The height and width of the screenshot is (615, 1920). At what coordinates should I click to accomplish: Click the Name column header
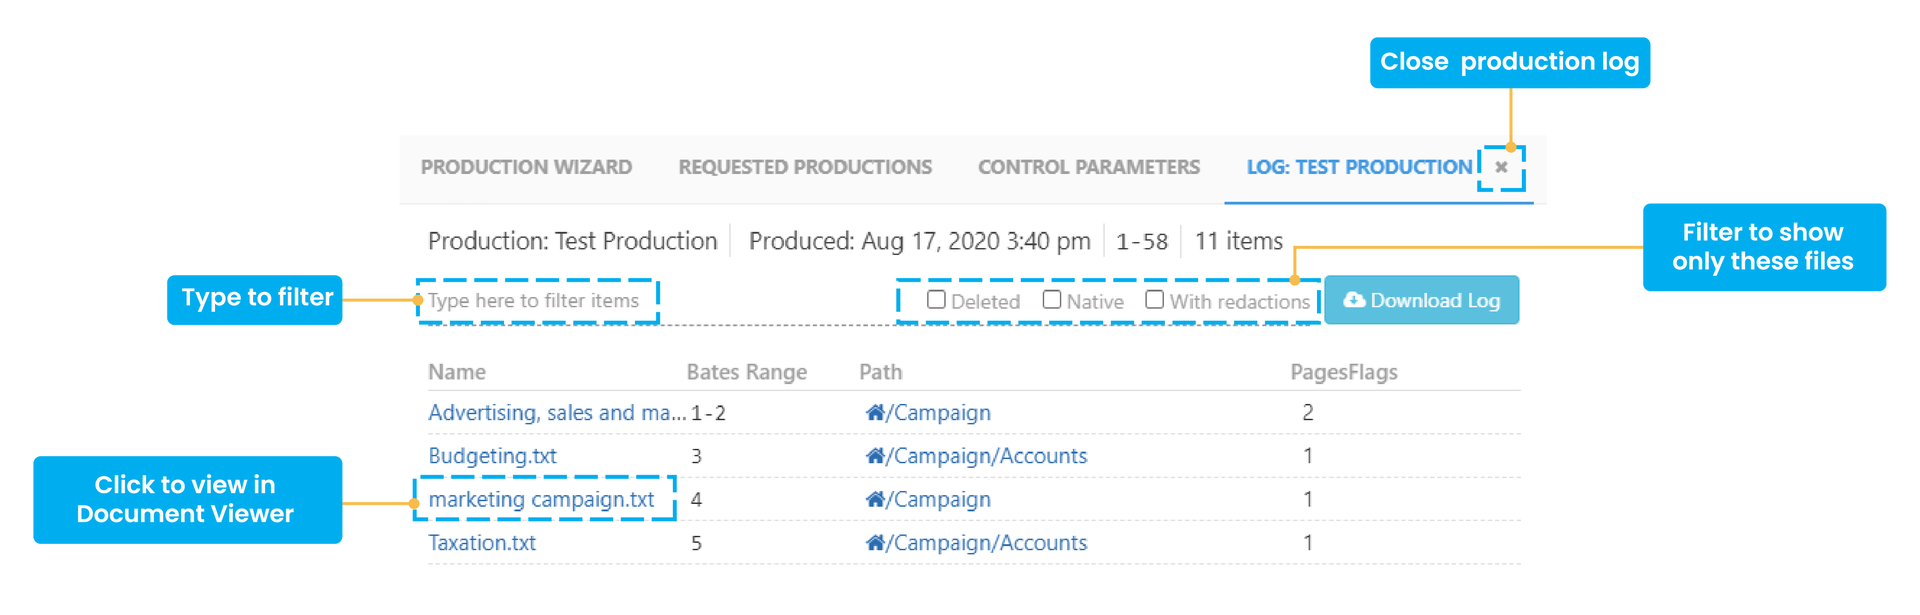[457, 372]
